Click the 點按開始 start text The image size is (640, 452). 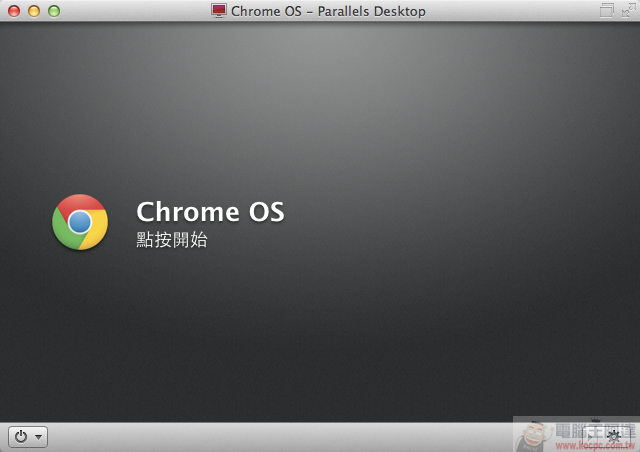pyautogui.click(x=172, y=240)
